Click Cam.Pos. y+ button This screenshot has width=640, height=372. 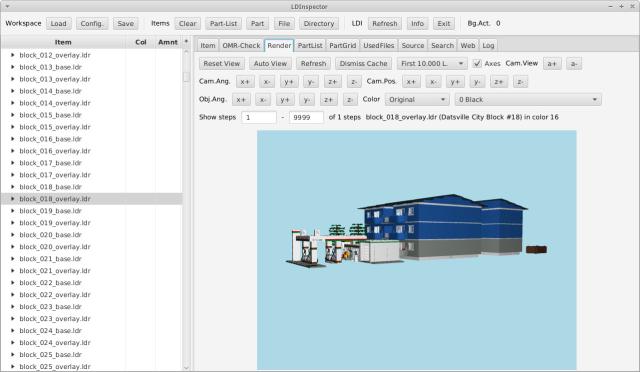tap(455, 82)
